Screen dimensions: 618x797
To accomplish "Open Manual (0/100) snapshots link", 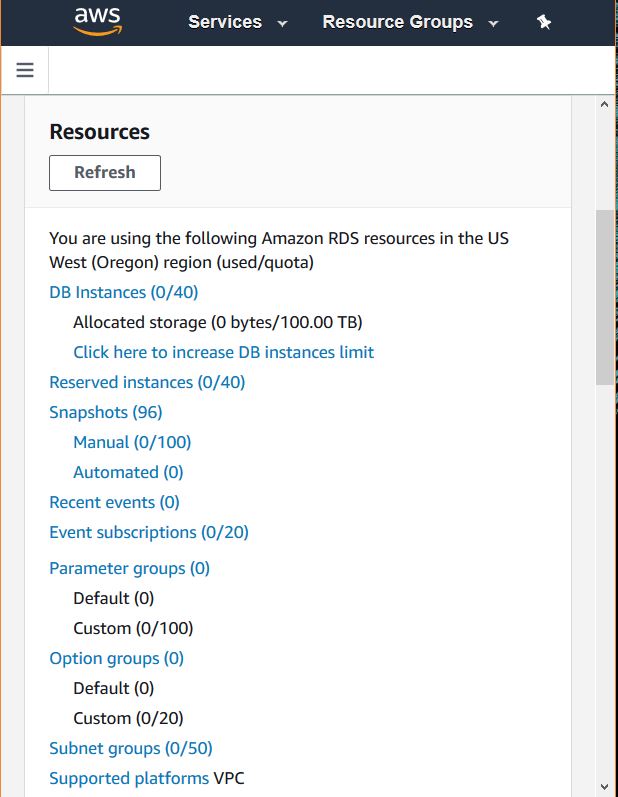I will click(132, 442).
